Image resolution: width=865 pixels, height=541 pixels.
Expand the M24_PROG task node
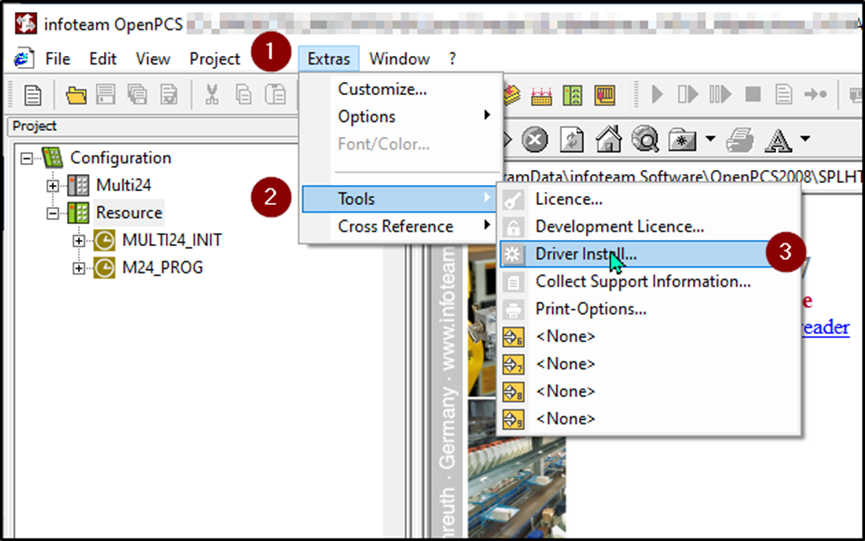point(78,268)
